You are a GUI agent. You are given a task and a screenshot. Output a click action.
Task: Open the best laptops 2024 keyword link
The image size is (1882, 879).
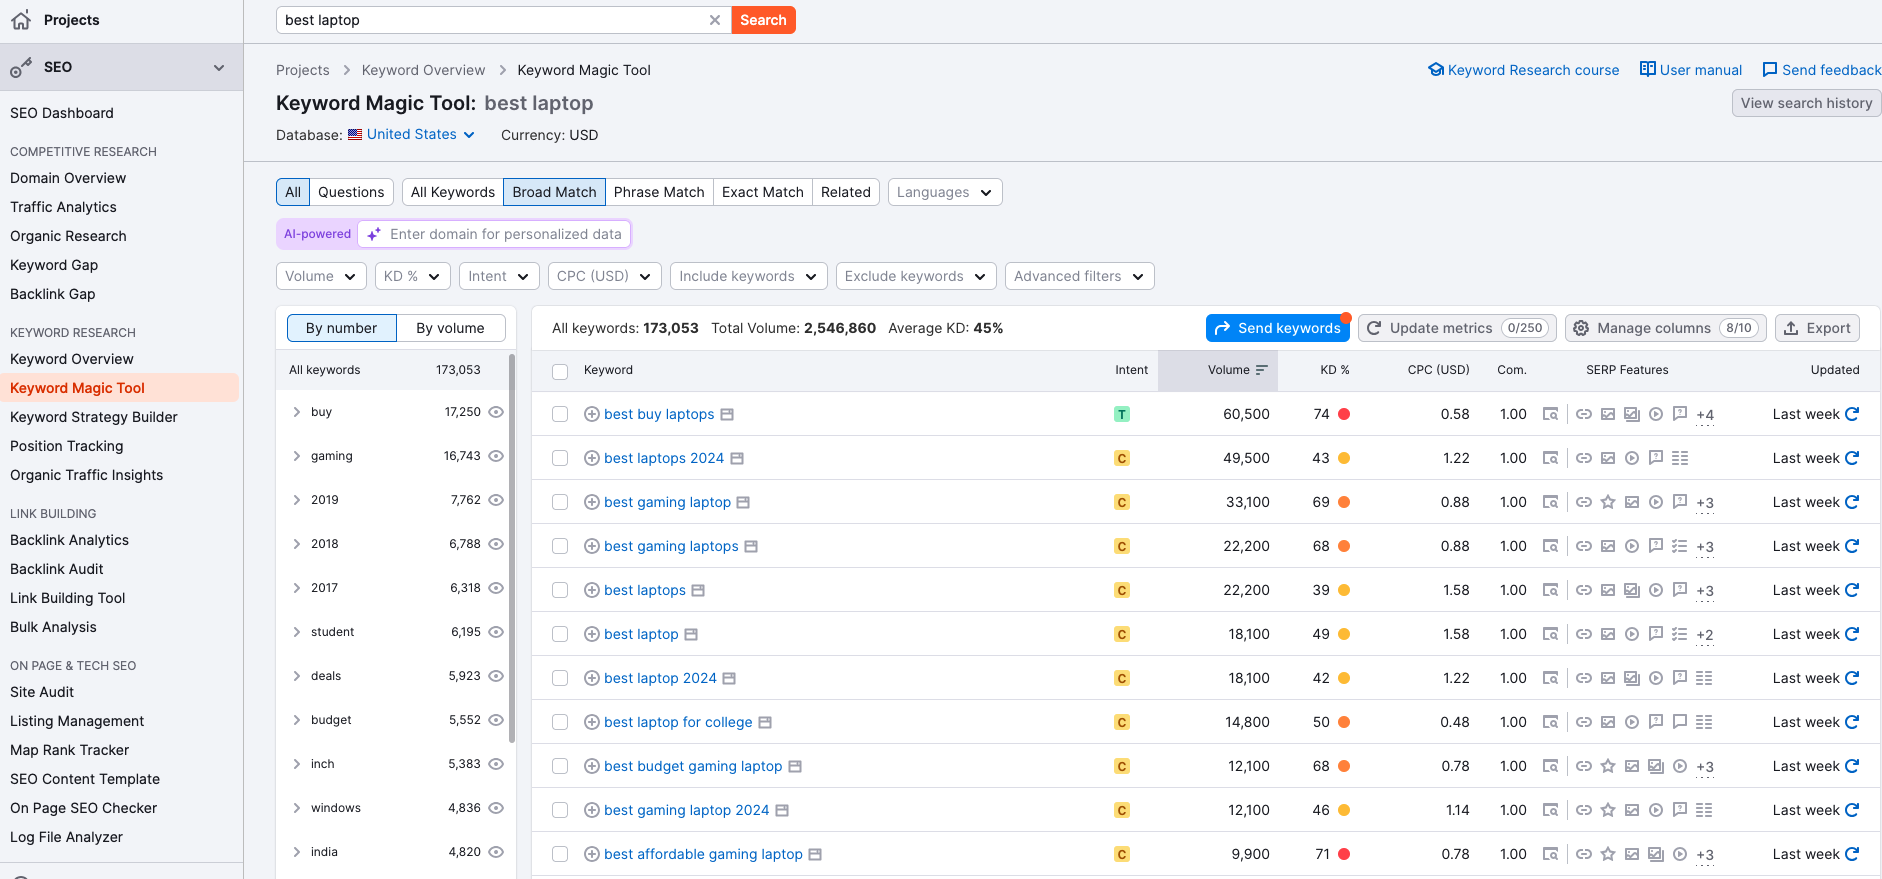click(x=664, y=458)
